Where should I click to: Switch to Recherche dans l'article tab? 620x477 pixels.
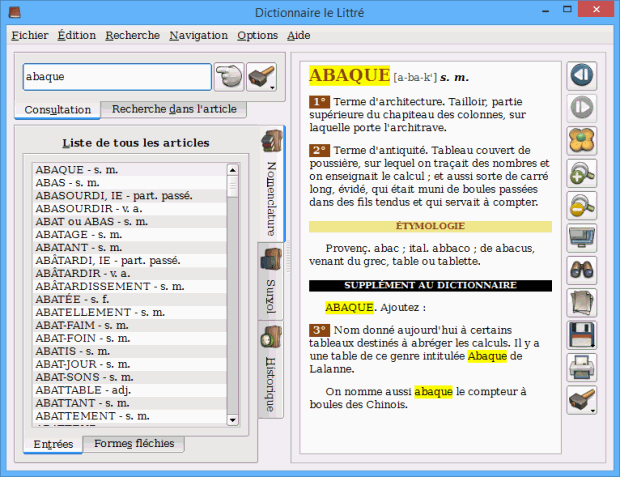click(x=174, y=109)
